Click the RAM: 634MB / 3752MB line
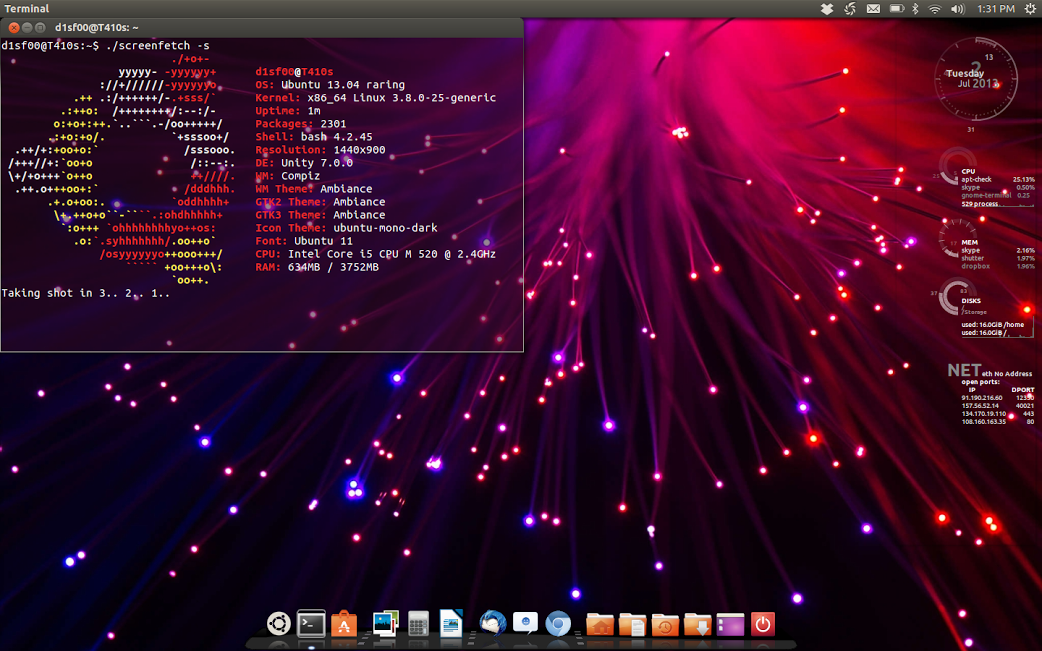 317,267
